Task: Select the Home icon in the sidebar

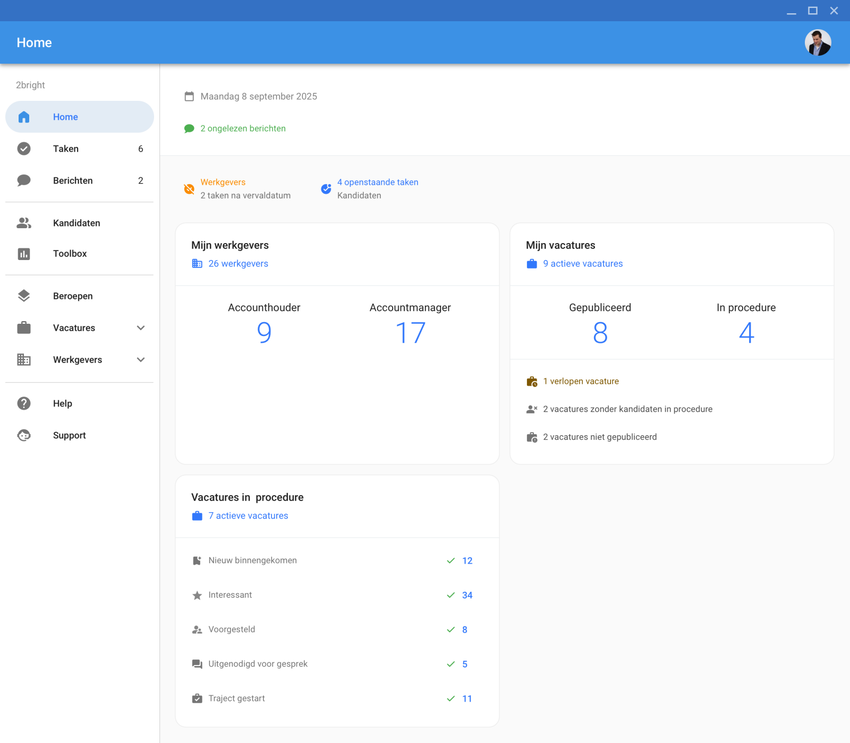Action: (23, 116)
